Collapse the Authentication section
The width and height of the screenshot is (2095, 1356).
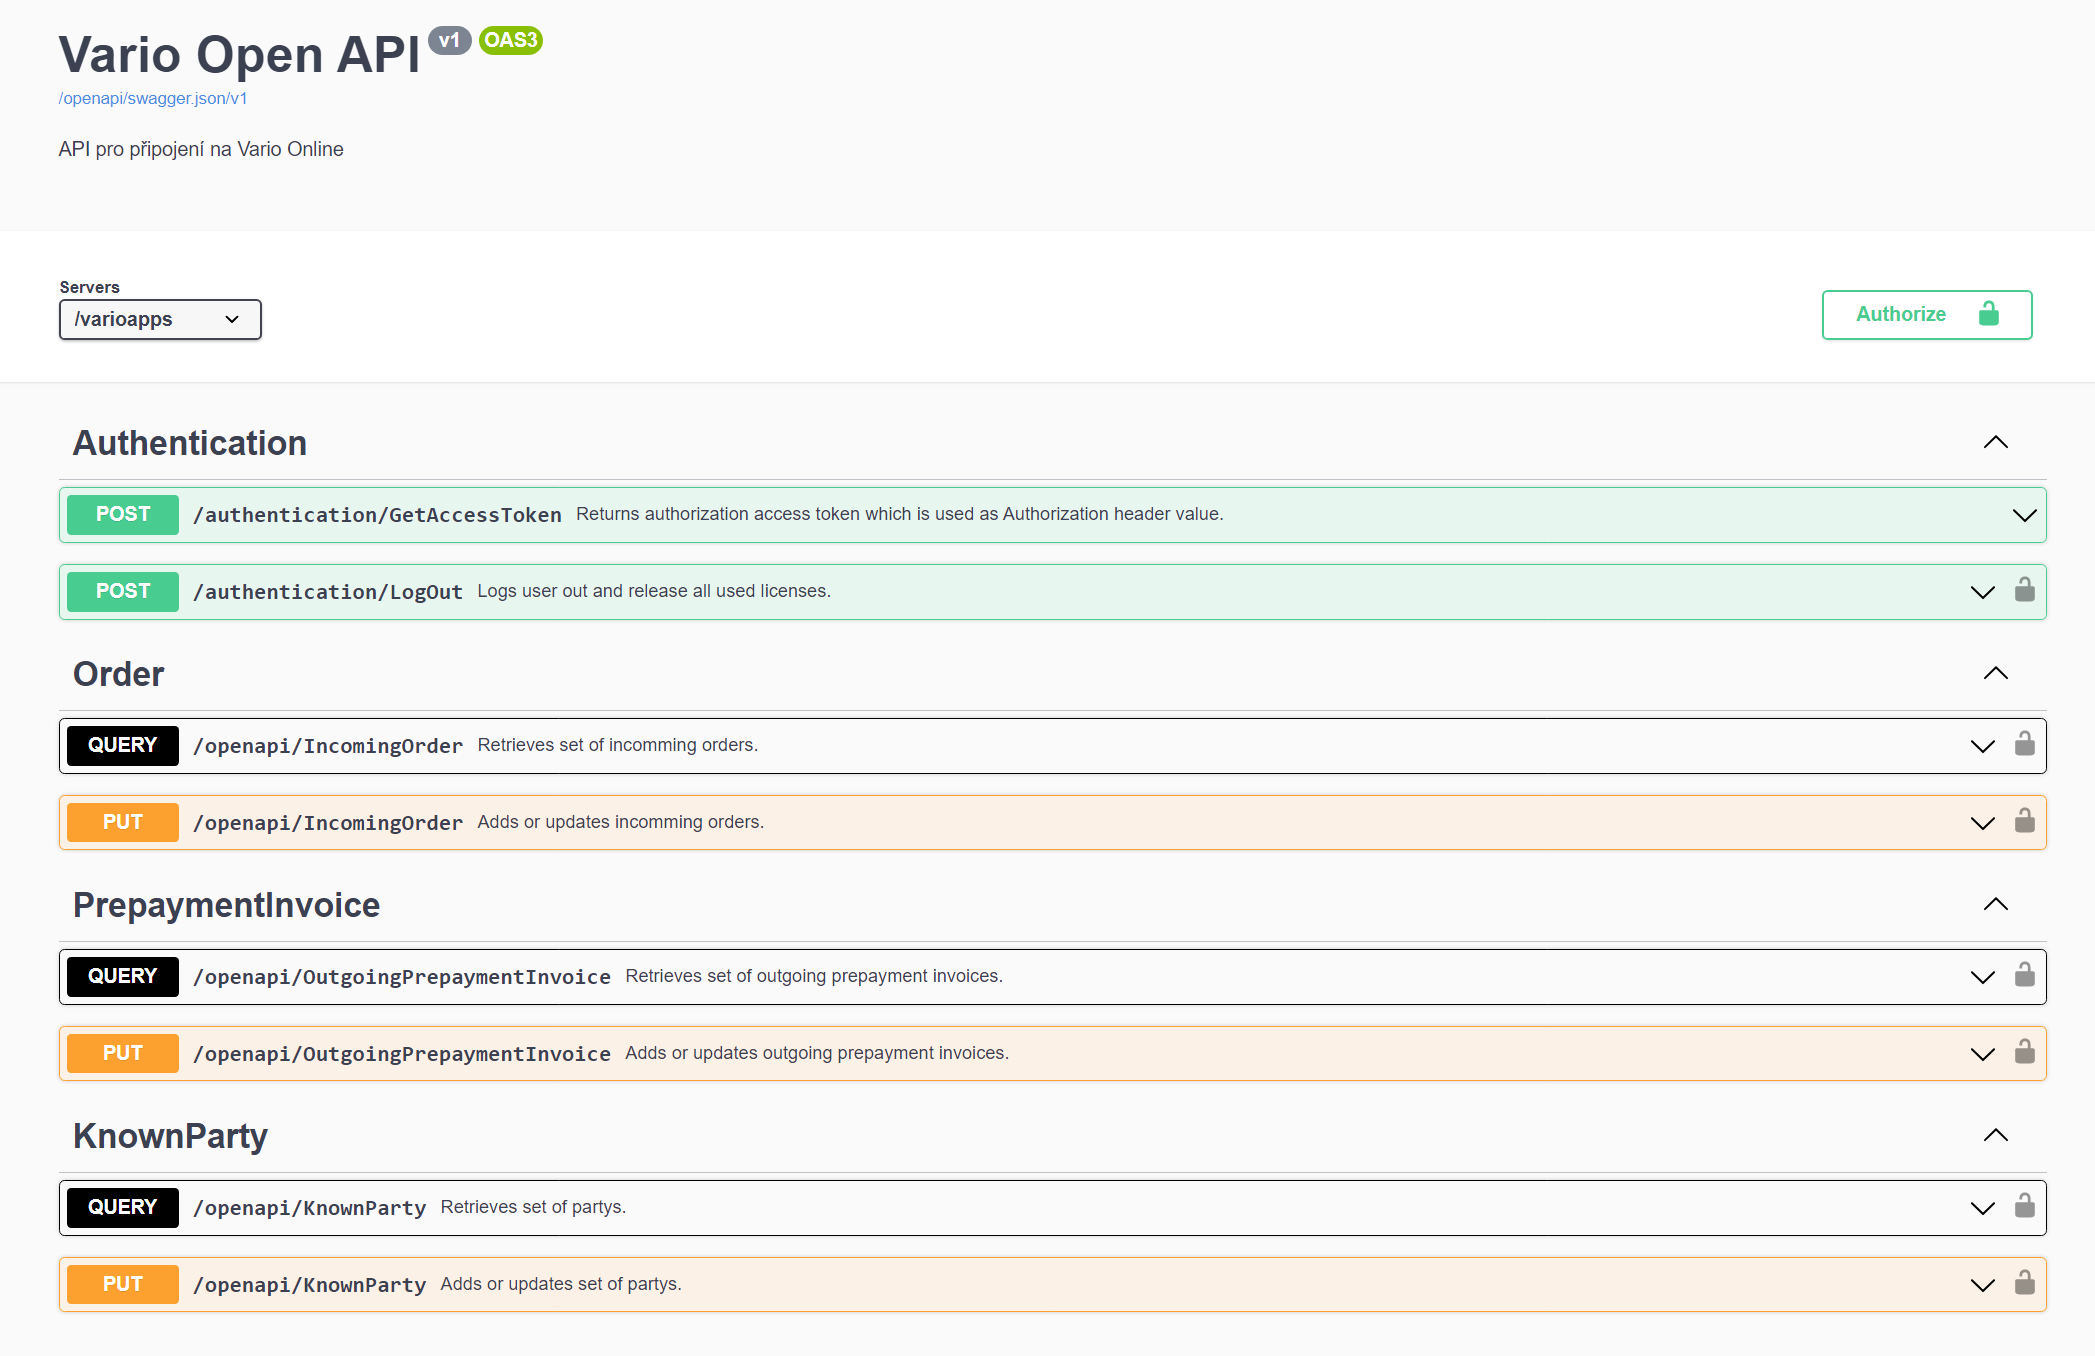tap(1995, 442)
